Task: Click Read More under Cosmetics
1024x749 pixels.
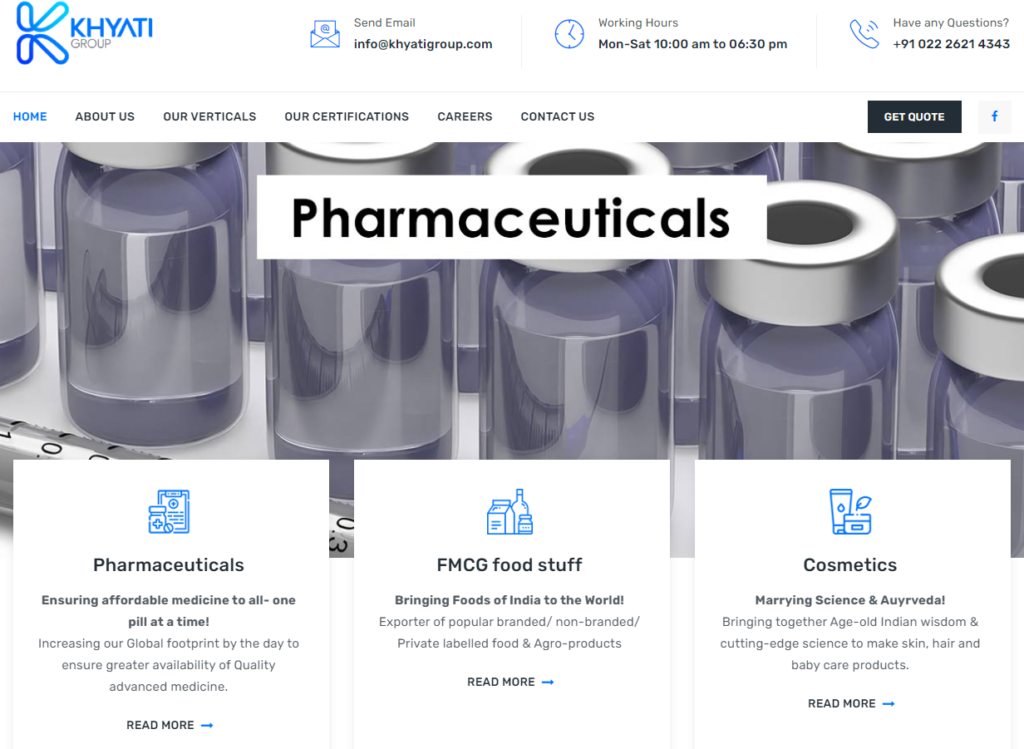Action: coord(852,704)
